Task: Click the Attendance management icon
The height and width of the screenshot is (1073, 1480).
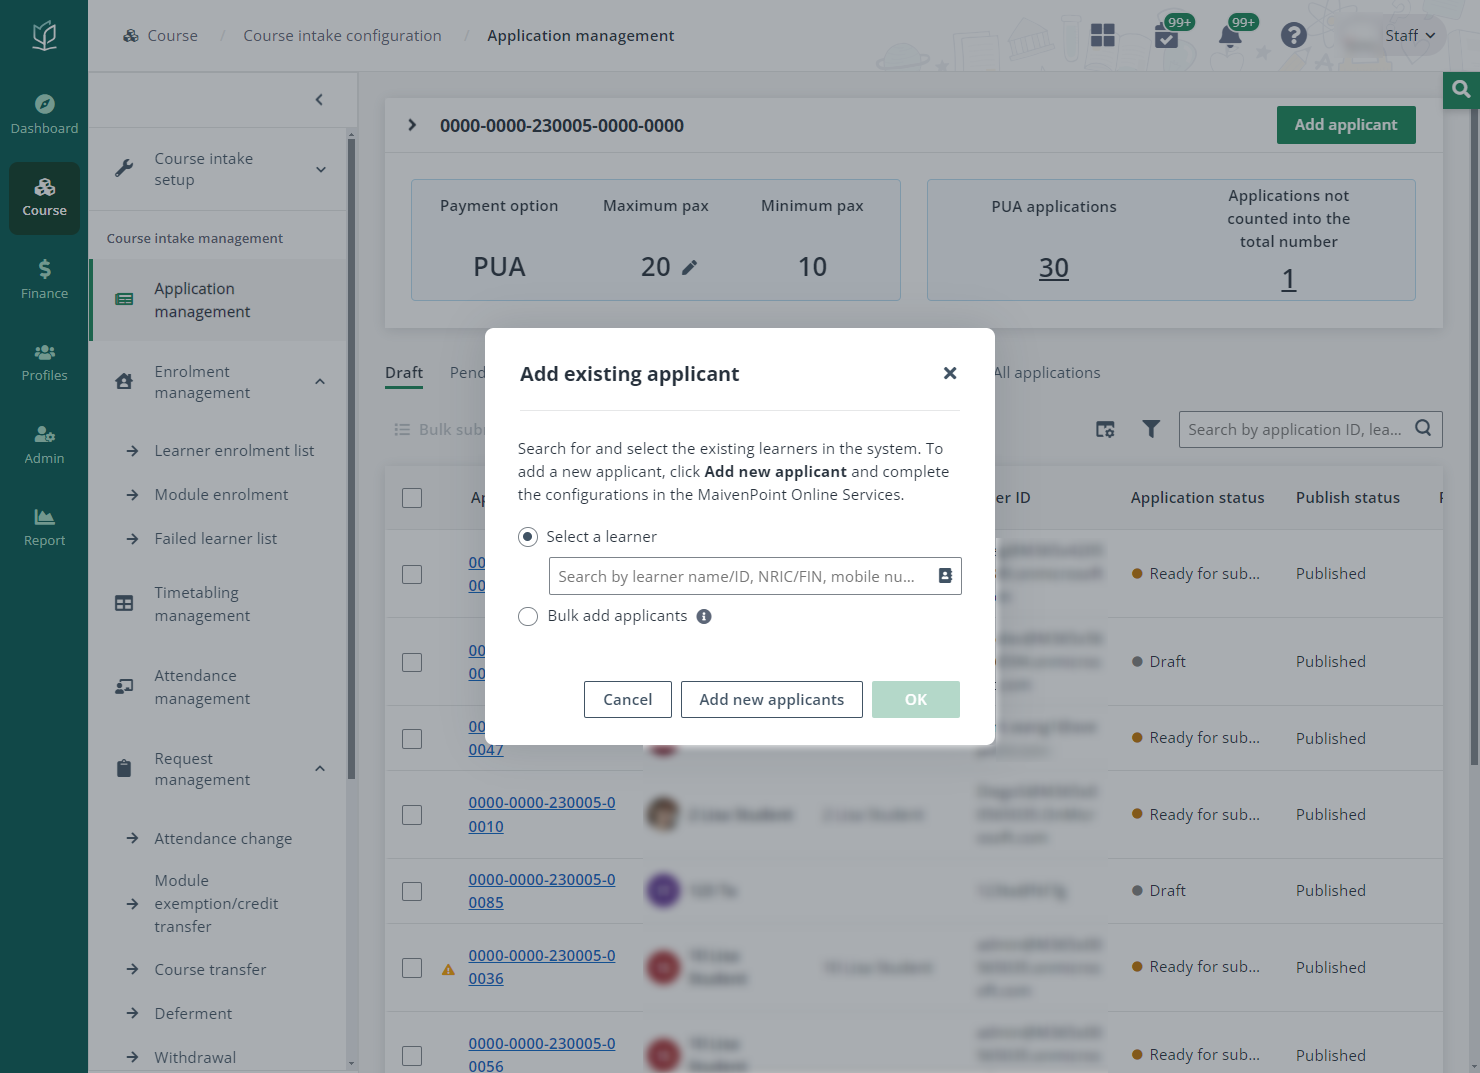Action: (x=124, y=687)
